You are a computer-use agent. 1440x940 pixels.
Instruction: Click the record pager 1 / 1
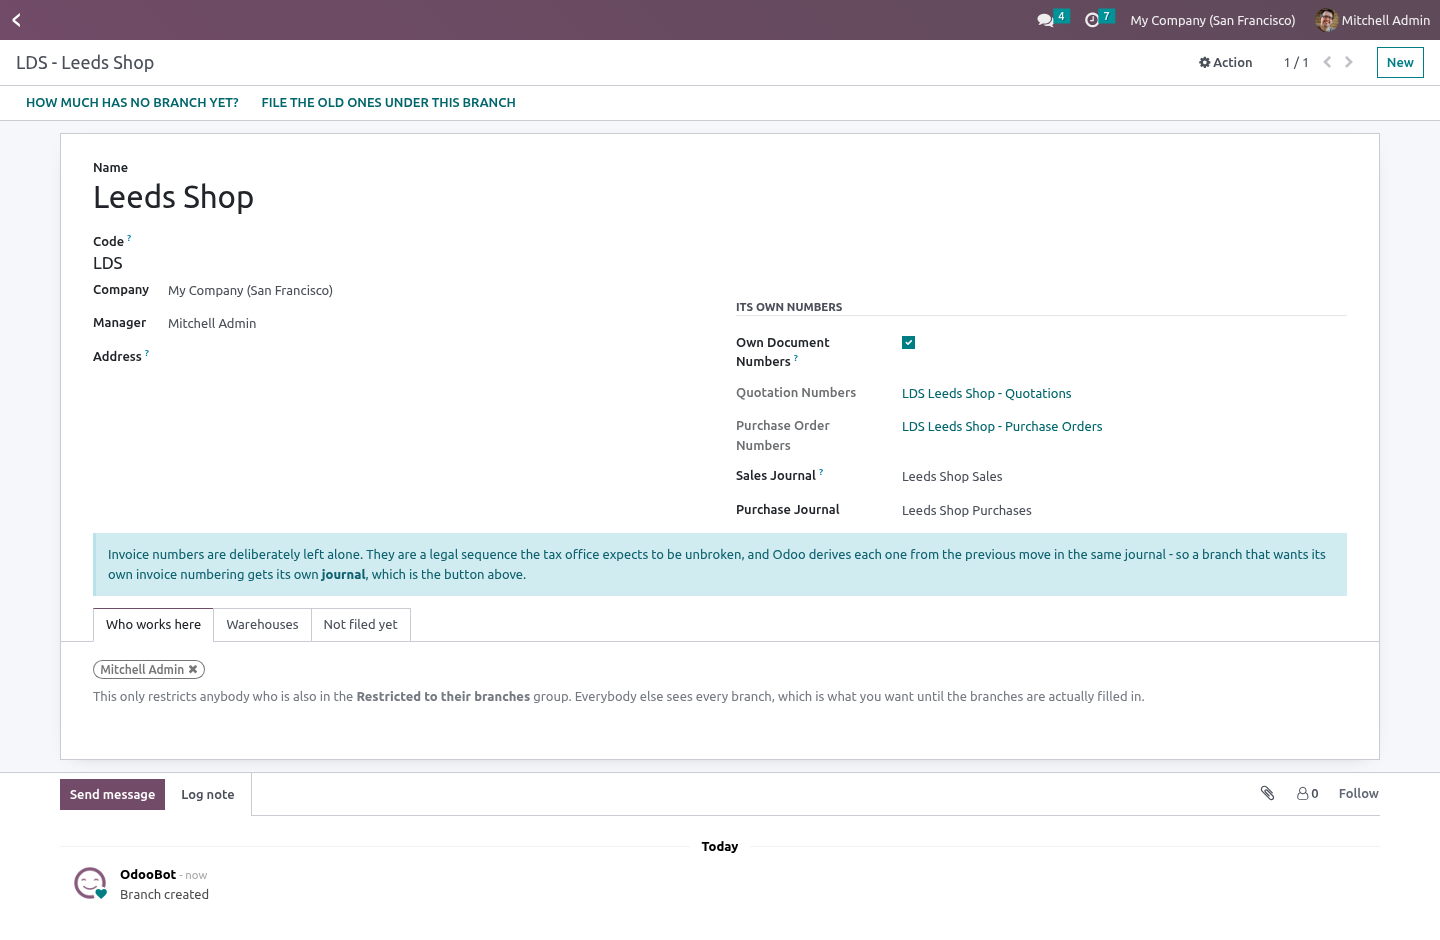[1296, 63]
